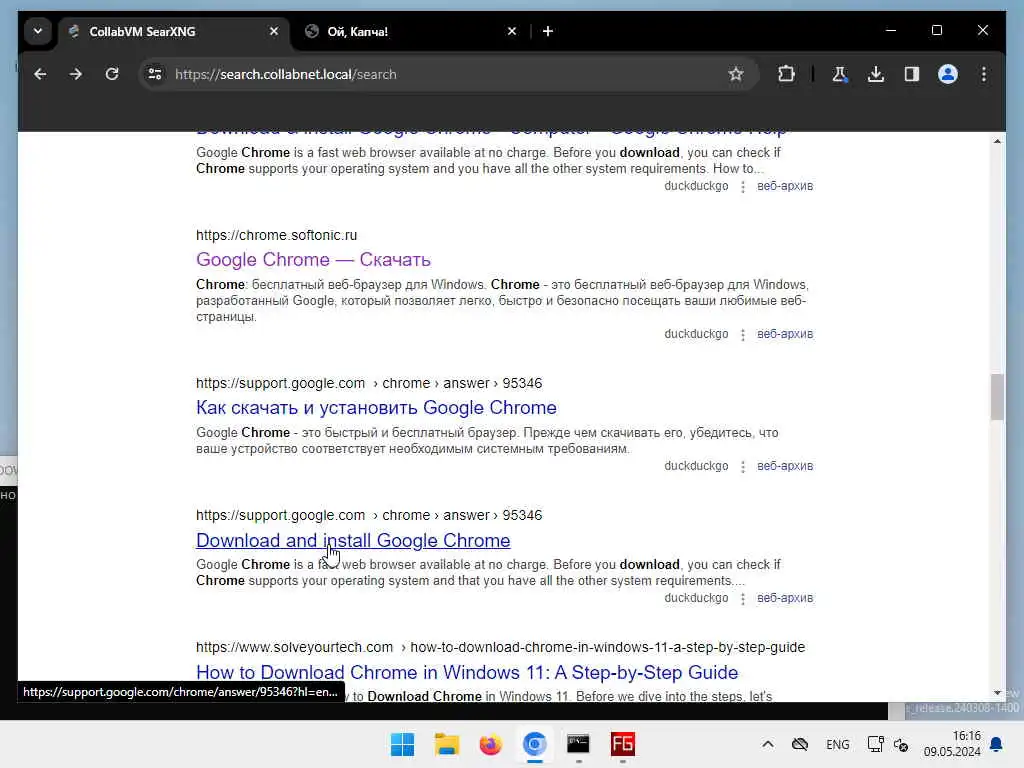
Task: Switch to the CollabVM SearXNG tab
Action: 174,31
